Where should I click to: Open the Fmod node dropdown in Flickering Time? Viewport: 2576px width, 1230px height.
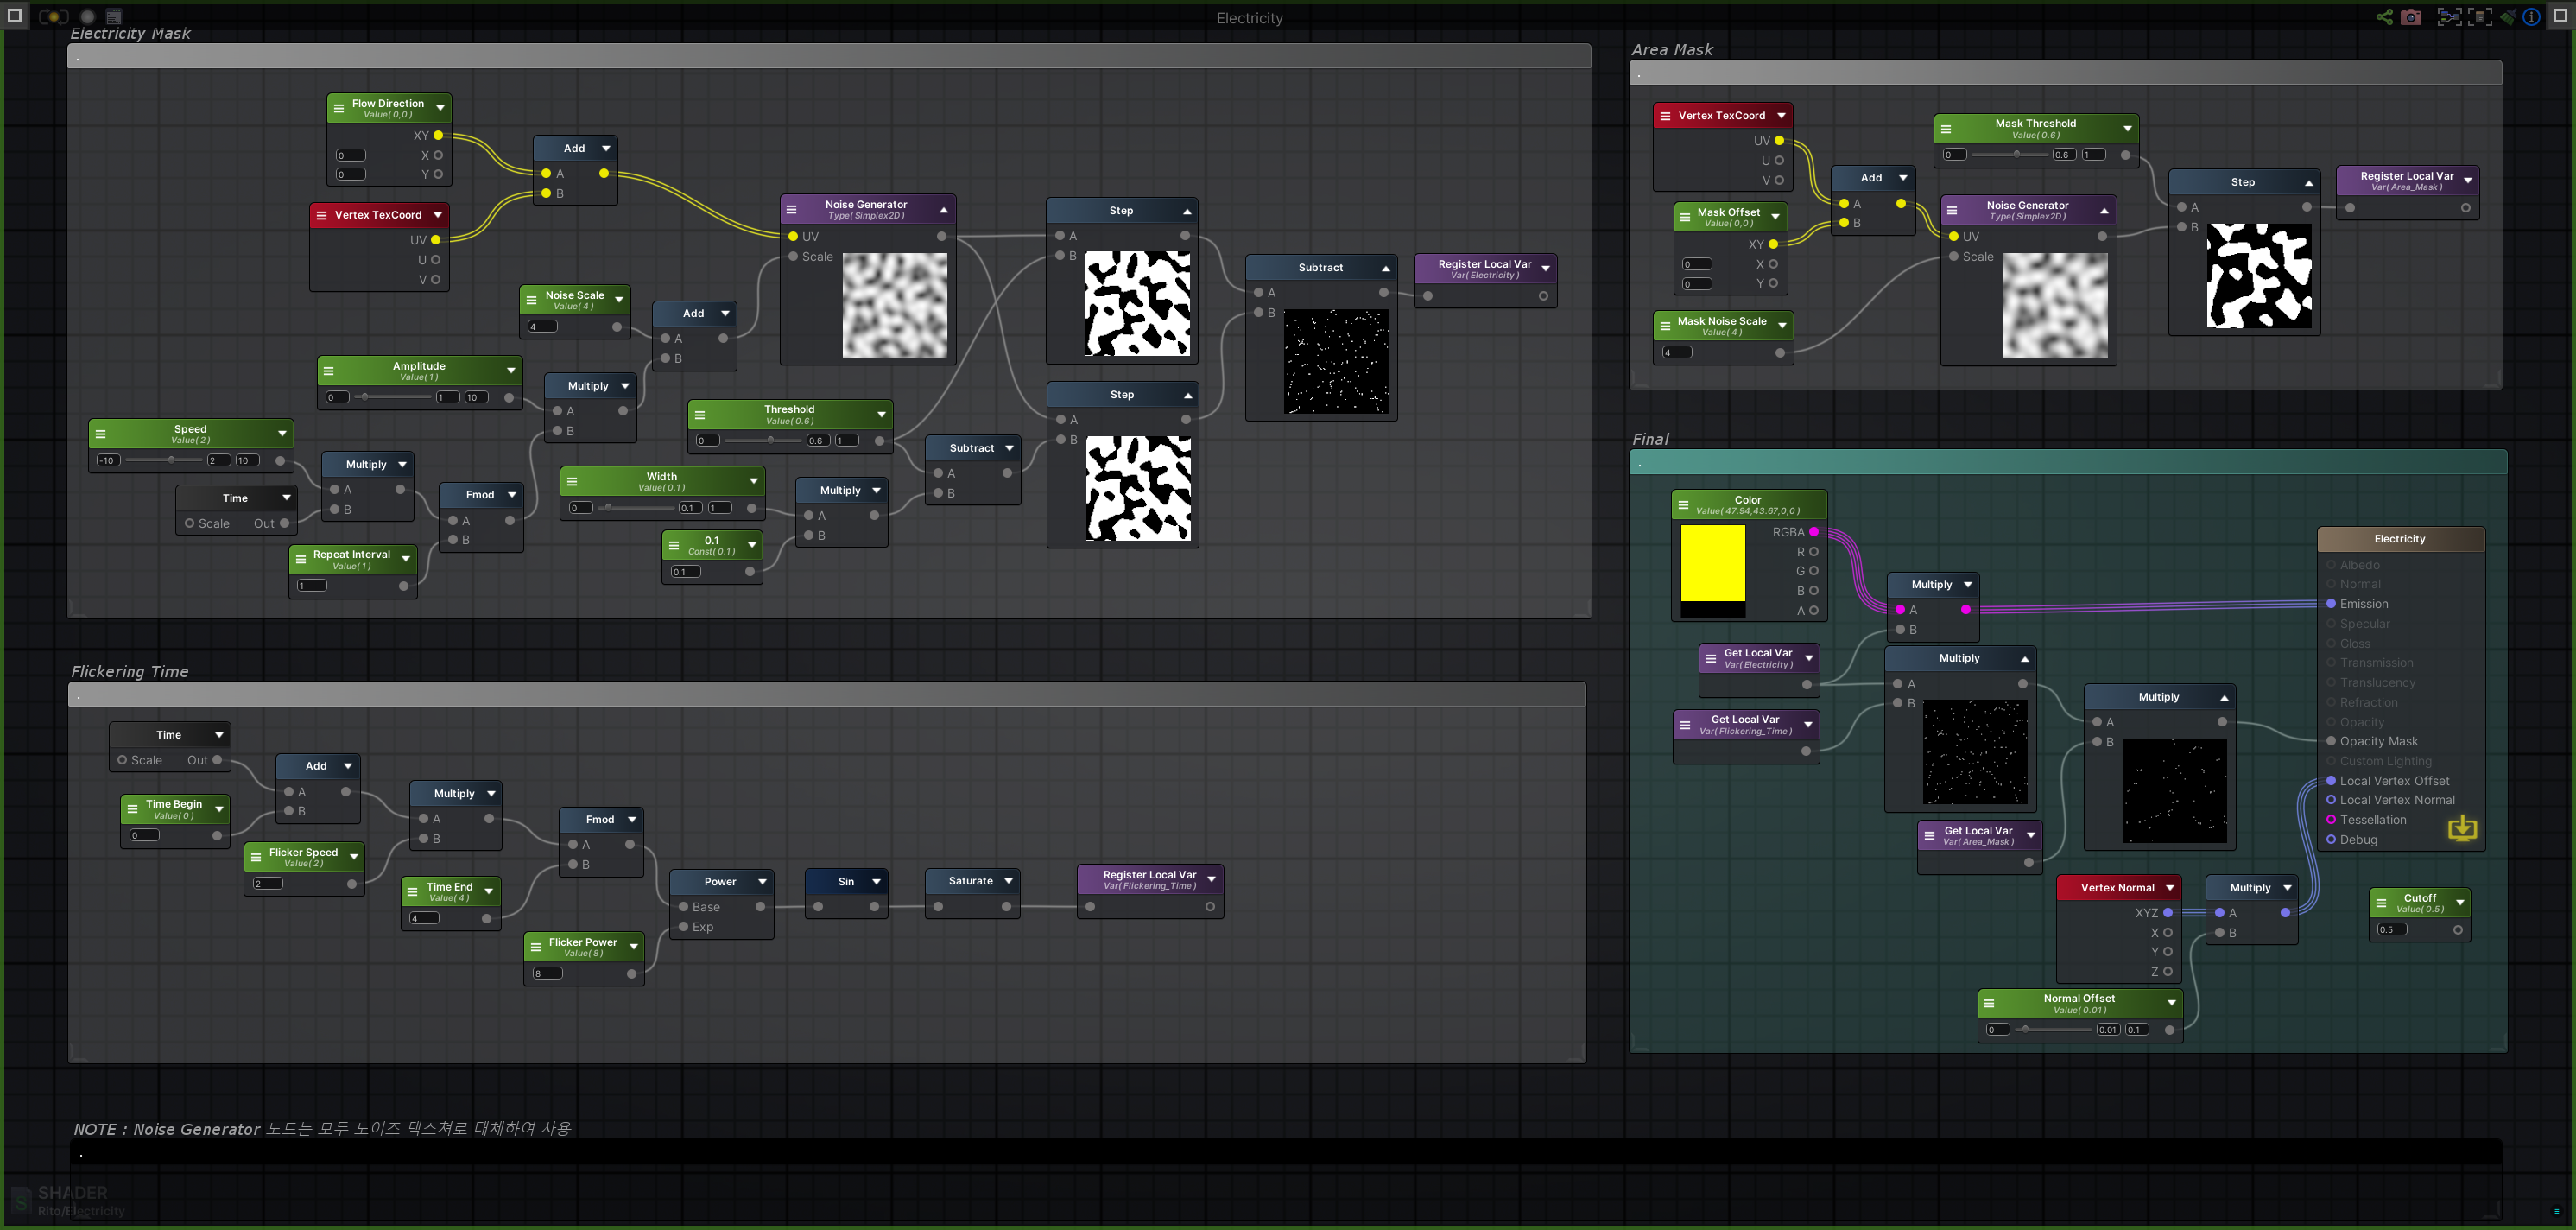632,819
